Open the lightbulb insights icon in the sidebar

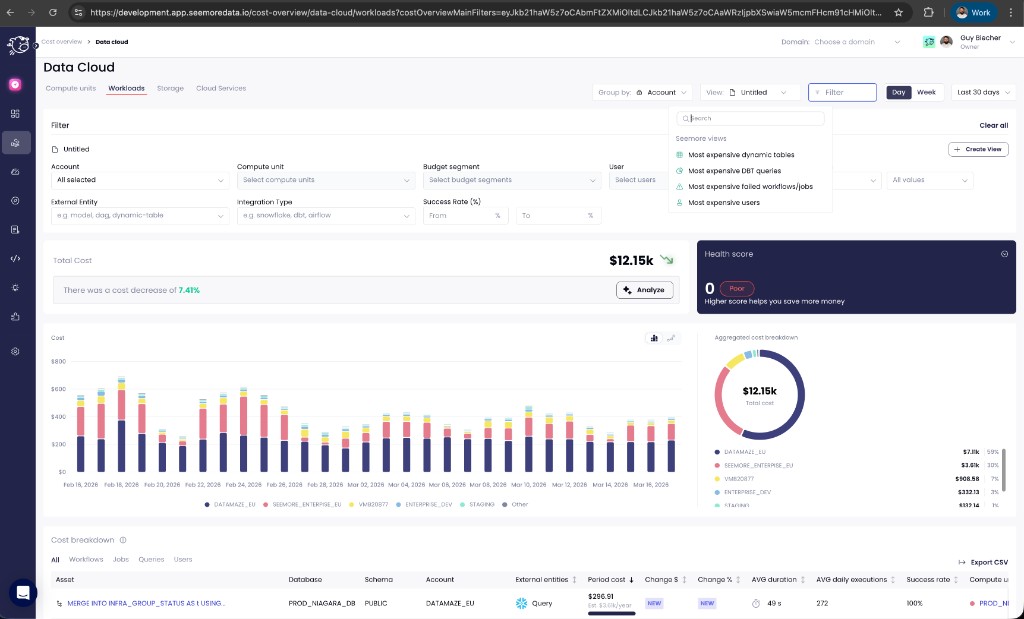(15, 287)
